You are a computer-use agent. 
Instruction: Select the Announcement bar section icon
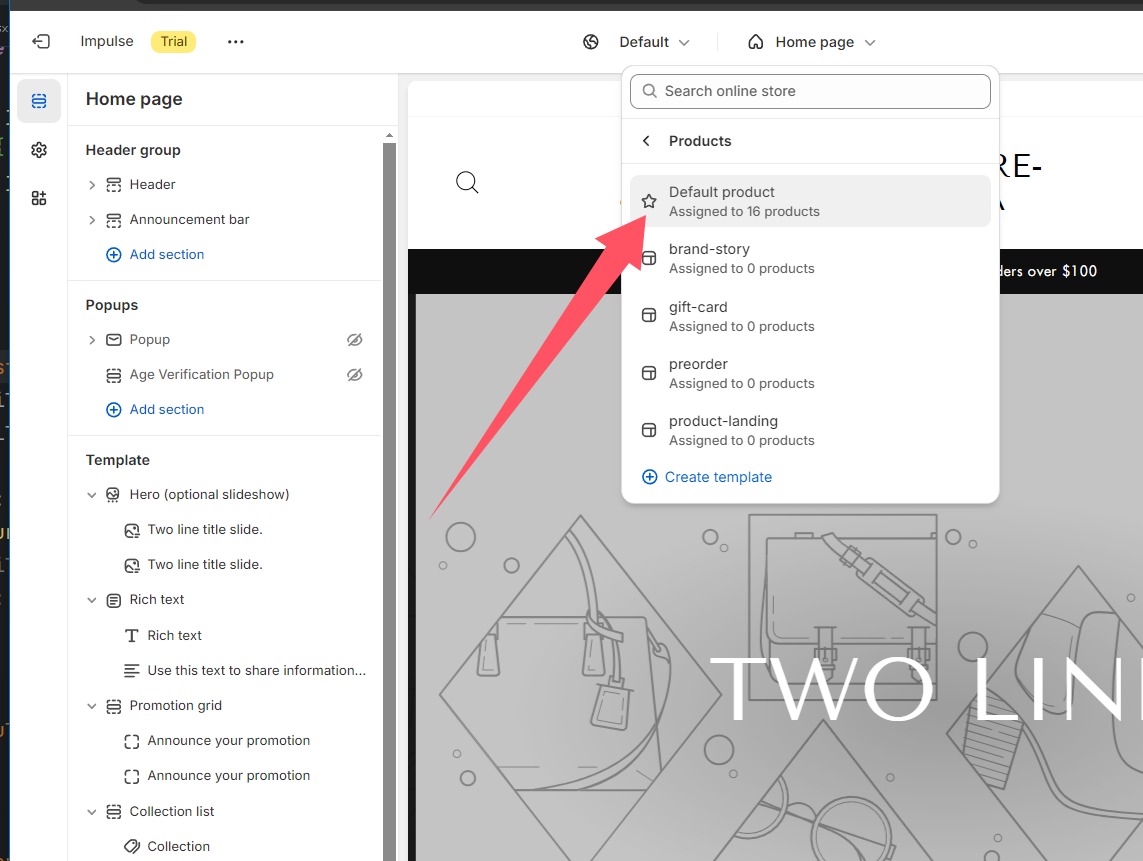[x=114, y=220]
